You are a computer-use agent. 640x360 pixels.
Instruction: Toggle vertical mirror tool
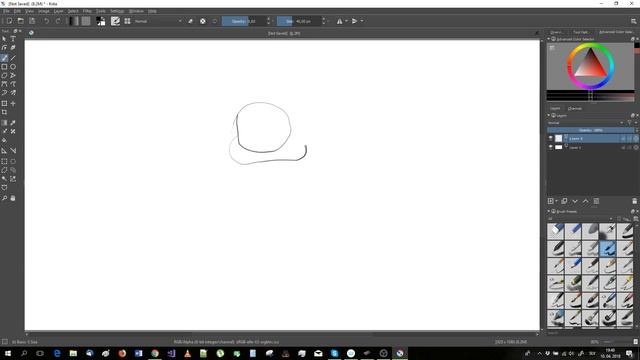click(x=354, y=21)
